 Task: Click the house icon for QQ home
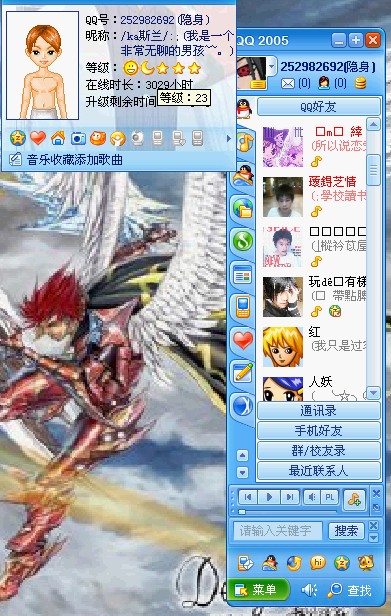click(58, 138)
